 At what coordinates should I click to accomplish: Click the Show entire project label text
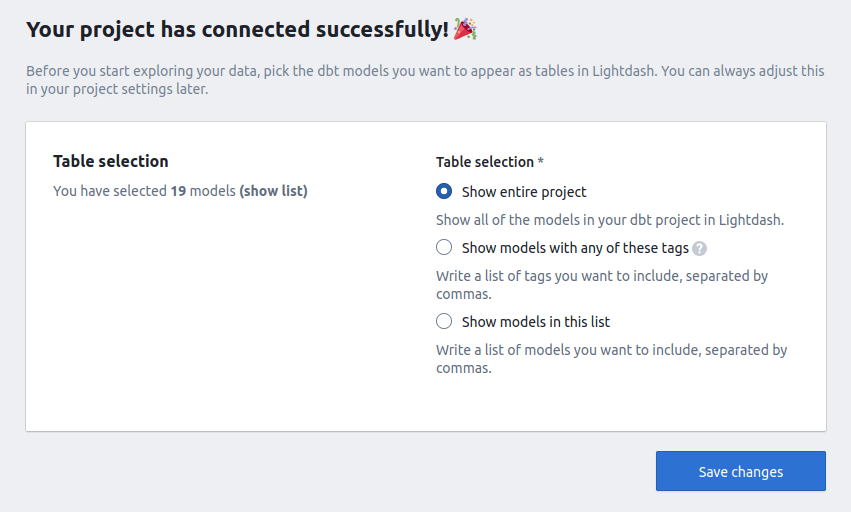coord(524,192)
